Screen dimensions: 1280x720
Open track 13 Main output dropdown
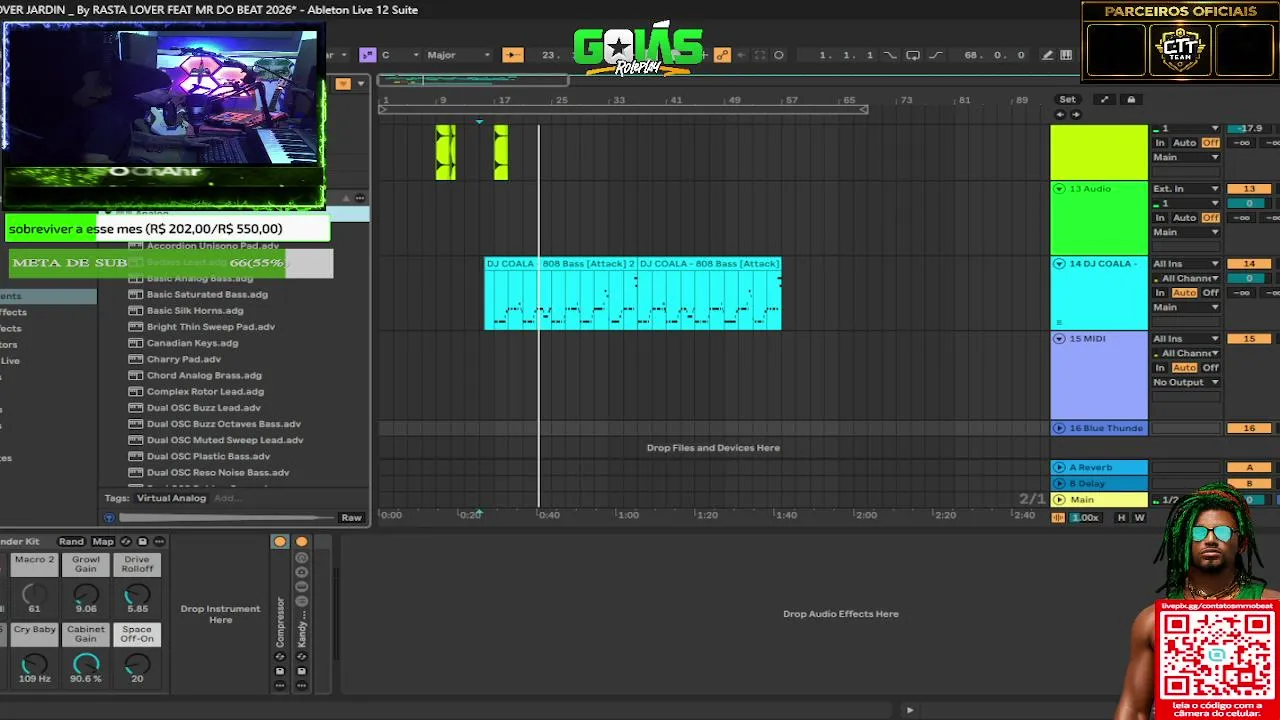1186,232
